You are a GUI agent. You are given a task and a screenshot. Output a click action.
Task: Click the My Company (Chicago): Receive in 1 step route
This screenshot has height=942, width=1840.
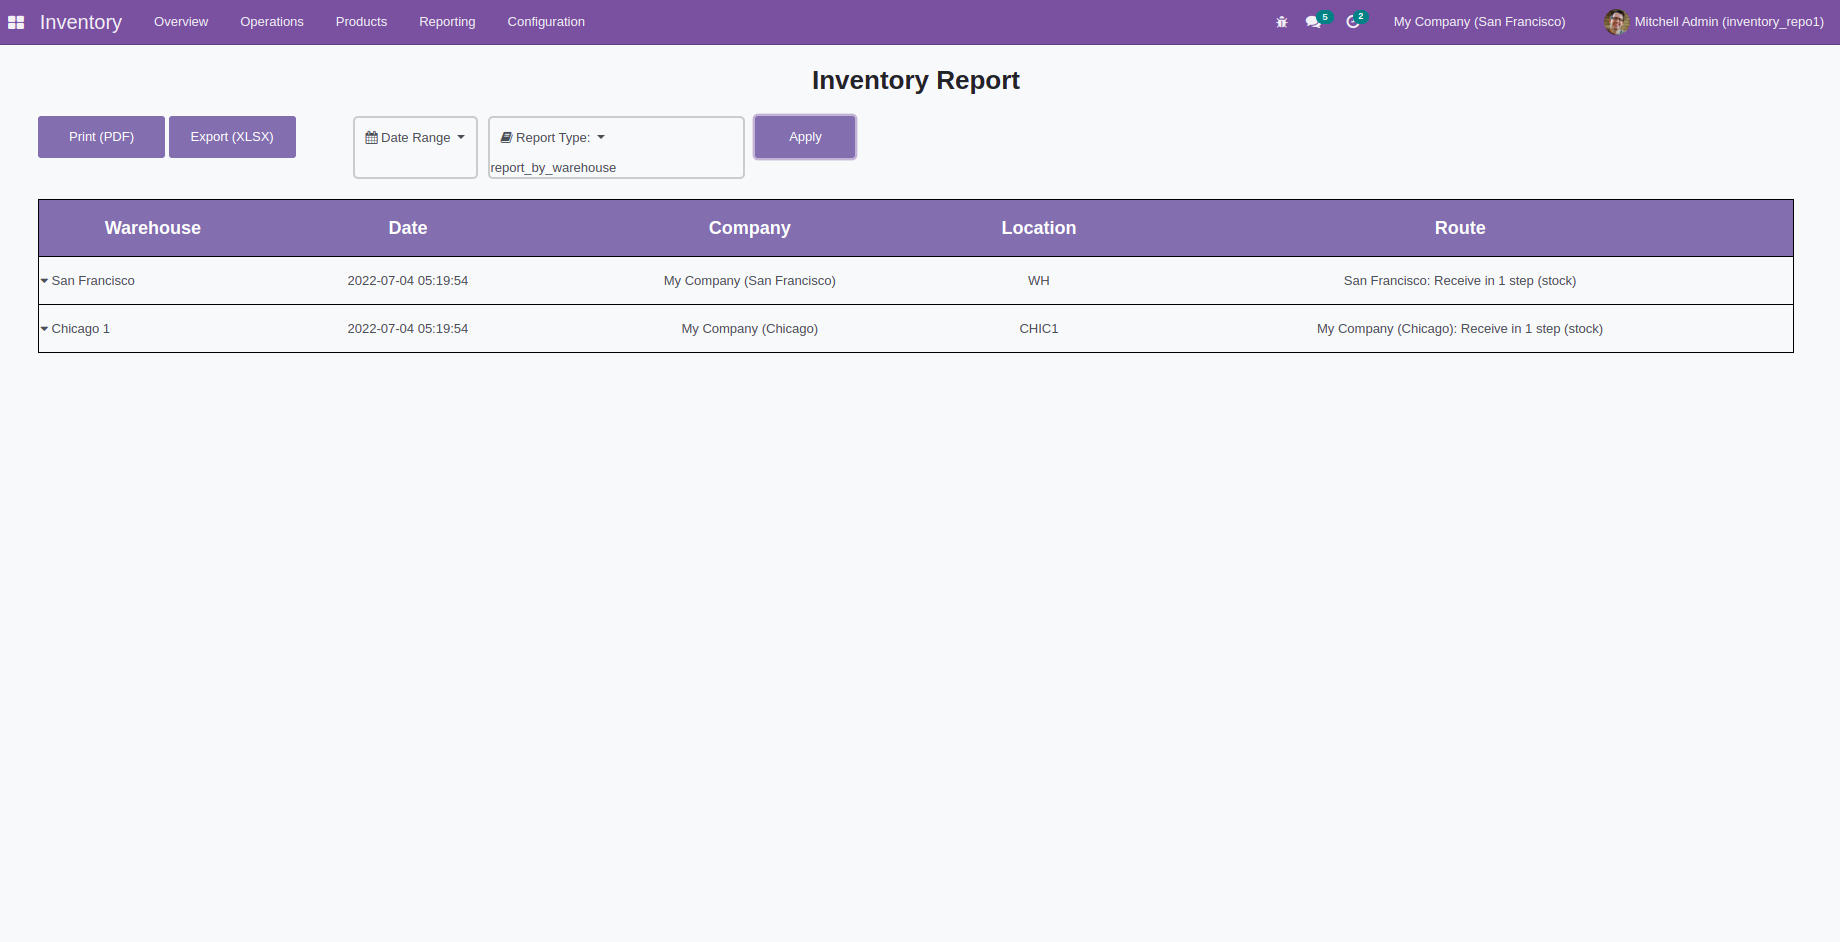pos(1460,329)
